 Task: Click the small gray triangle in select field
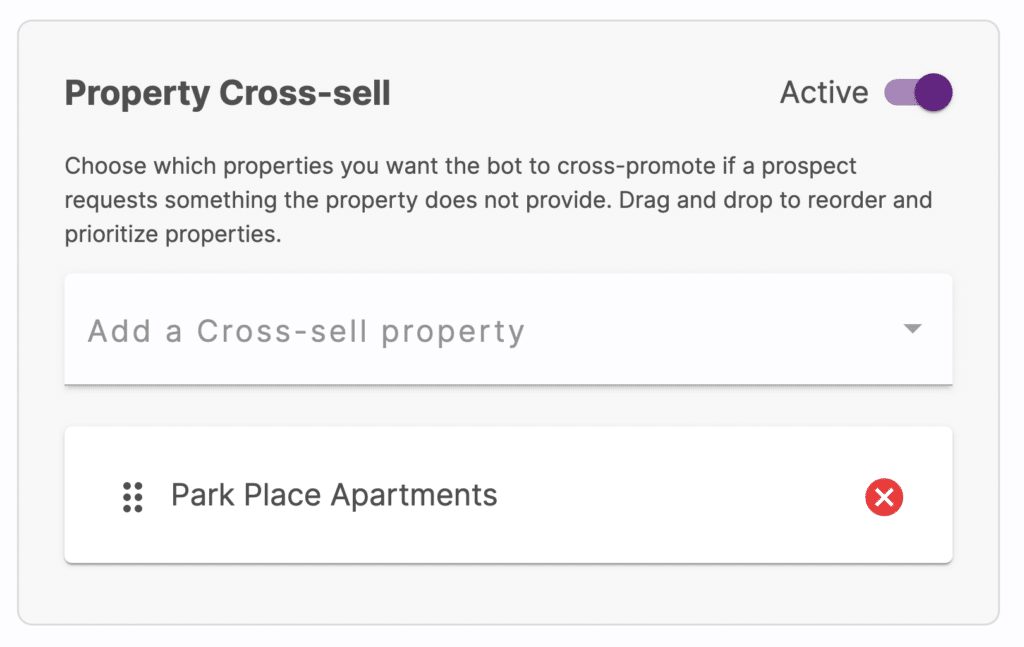point(912,328)
